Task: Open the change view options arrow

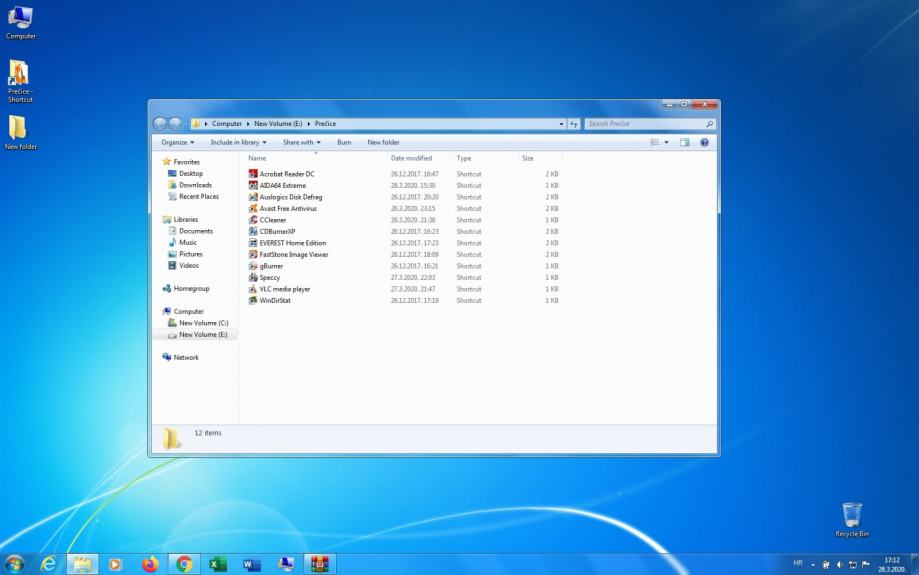Action: (667, 142)
